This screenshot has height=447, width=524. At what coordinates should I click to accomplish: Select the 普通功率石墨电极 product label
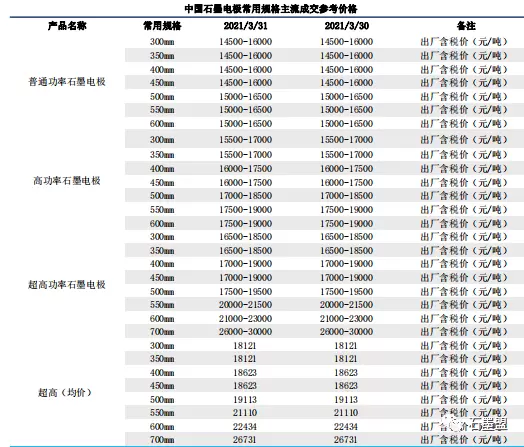tap(67, 82)
